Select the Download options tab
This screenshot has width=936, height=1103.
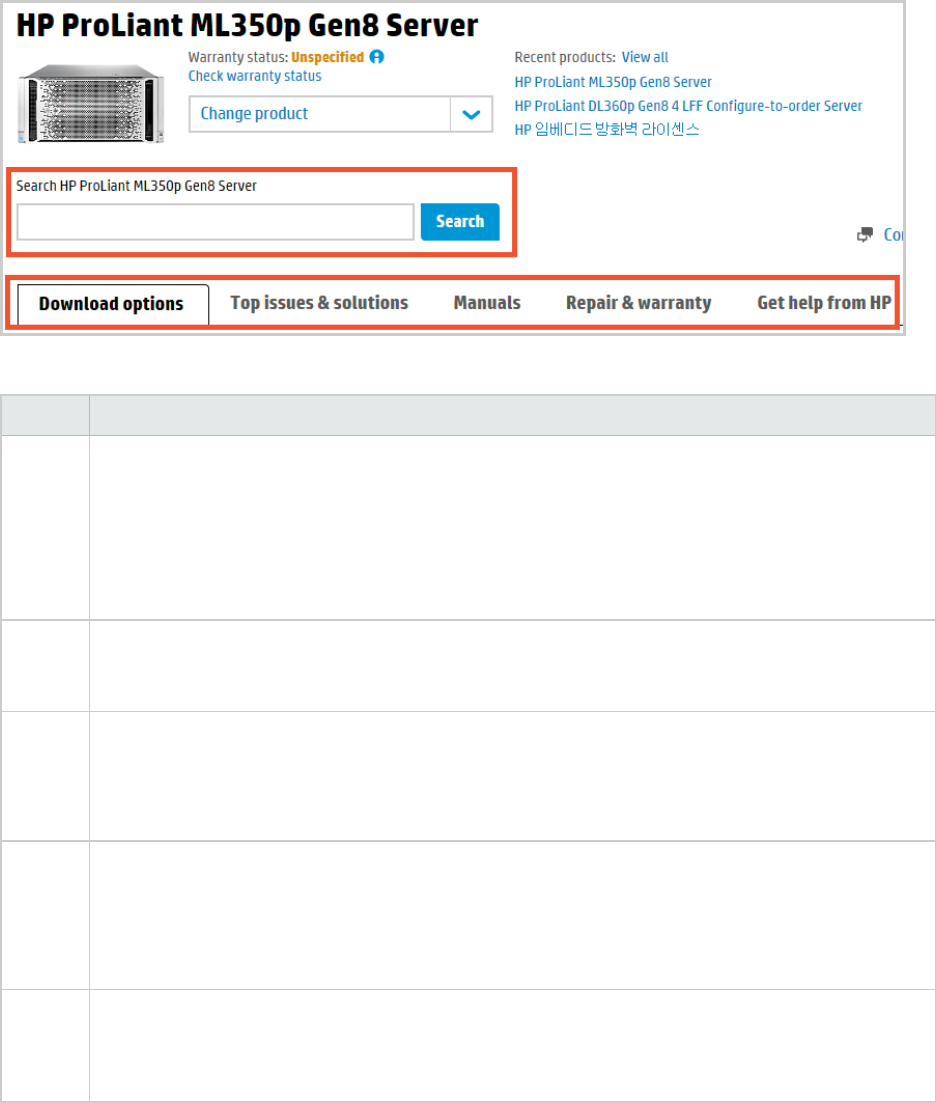[113, 304]
